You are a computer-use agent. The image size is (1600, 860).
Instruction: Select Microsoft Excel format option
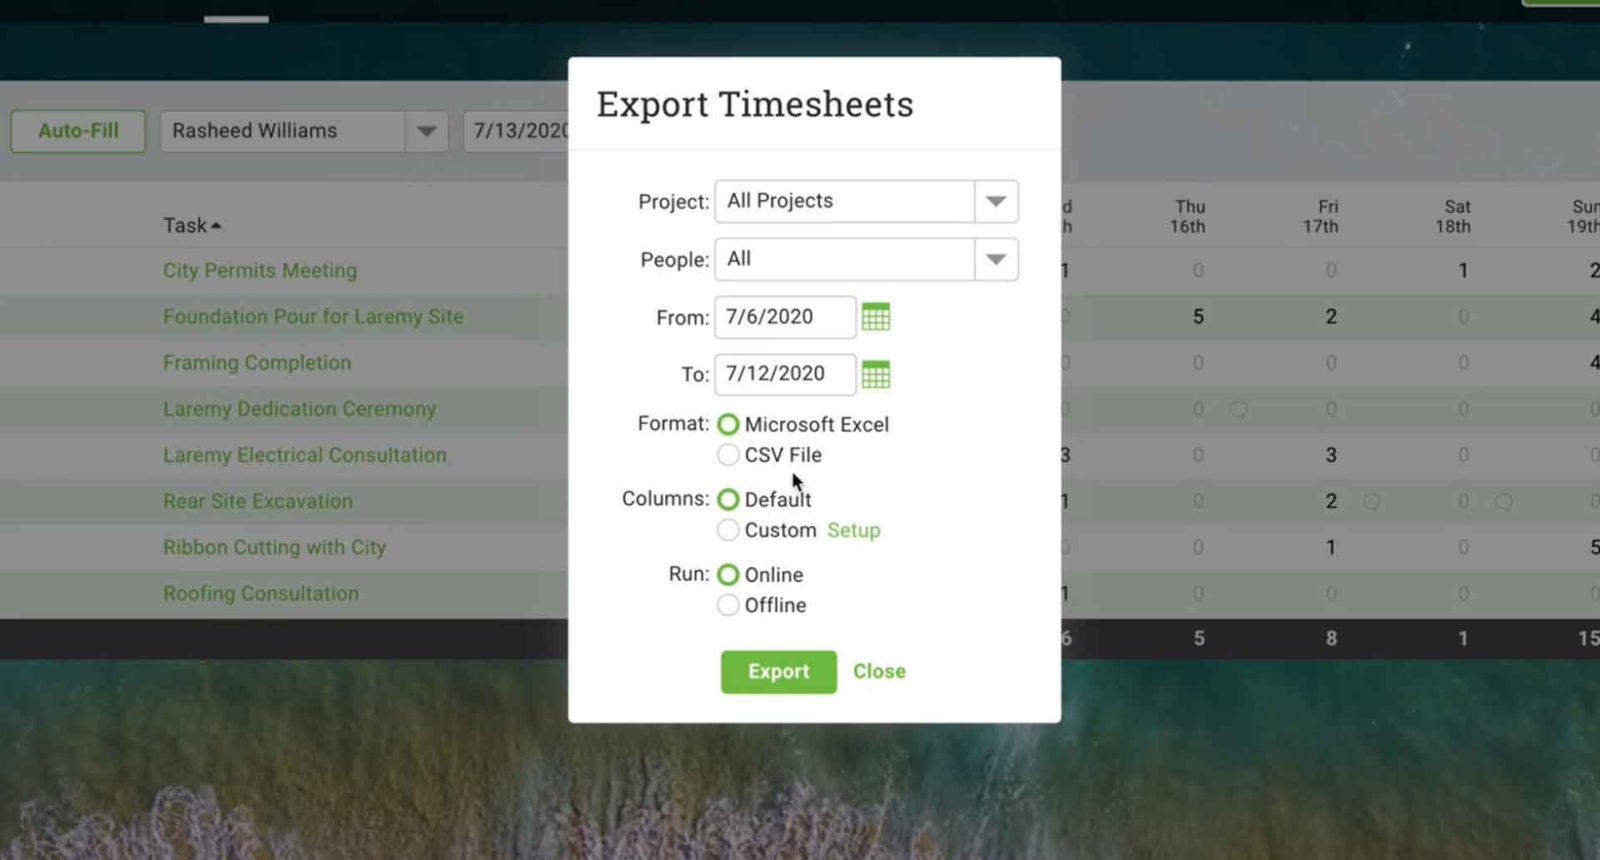coord(728,425)
